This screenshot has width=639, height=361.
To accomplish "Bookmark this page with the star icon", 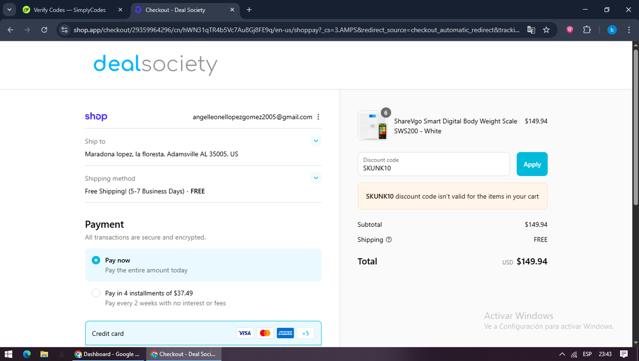I will point(546,30).
